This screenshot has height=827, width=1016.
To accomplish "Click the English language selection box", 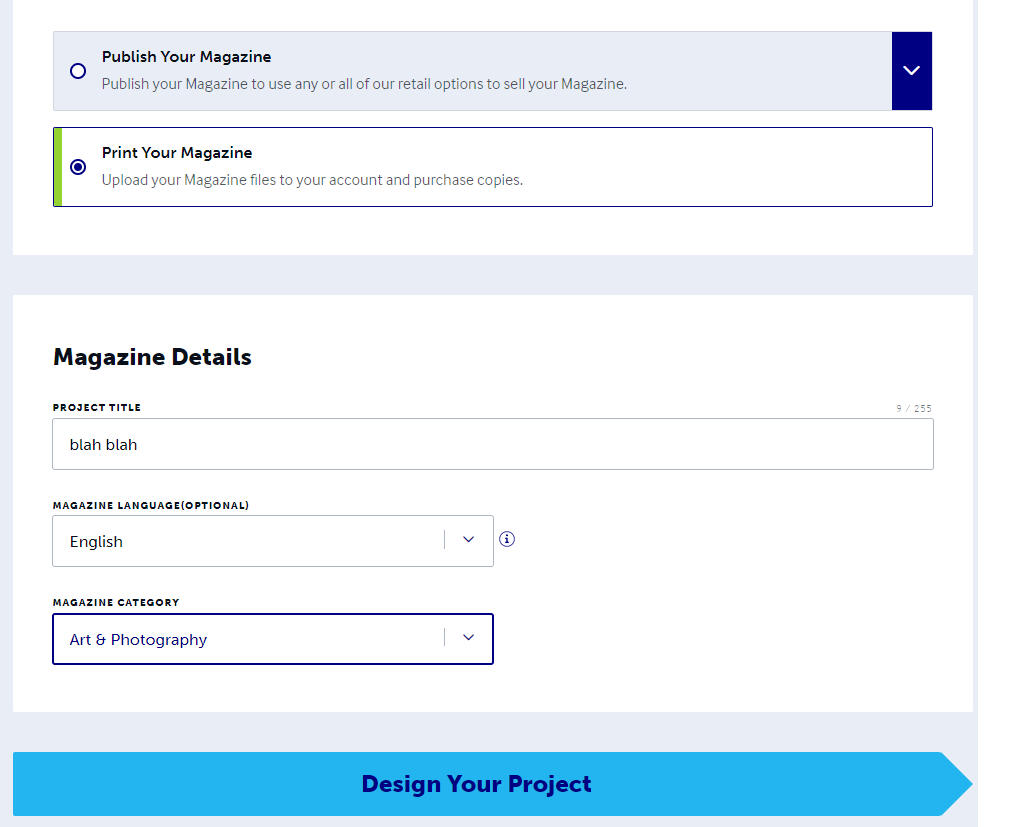I will 250,541.
